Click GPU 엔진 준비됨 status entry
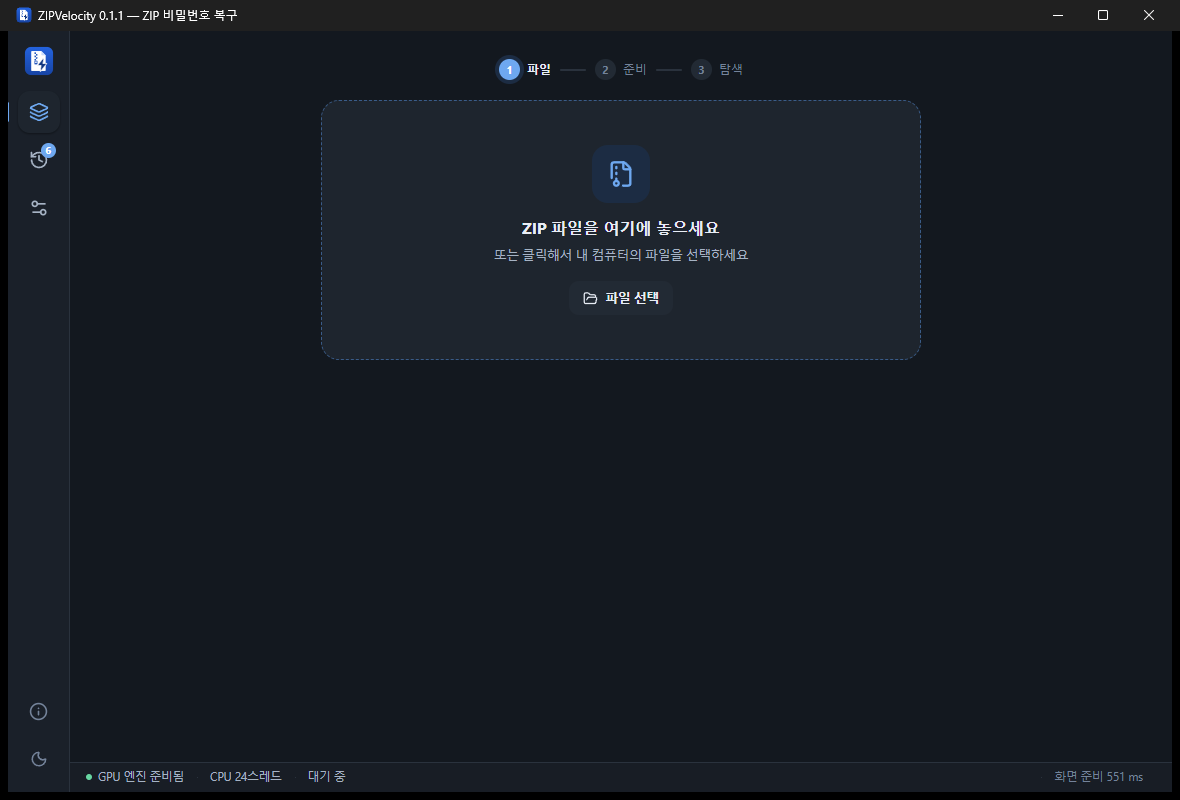Image resolution: width=1180 pixels, height=800 pixels. click(135, 776)
